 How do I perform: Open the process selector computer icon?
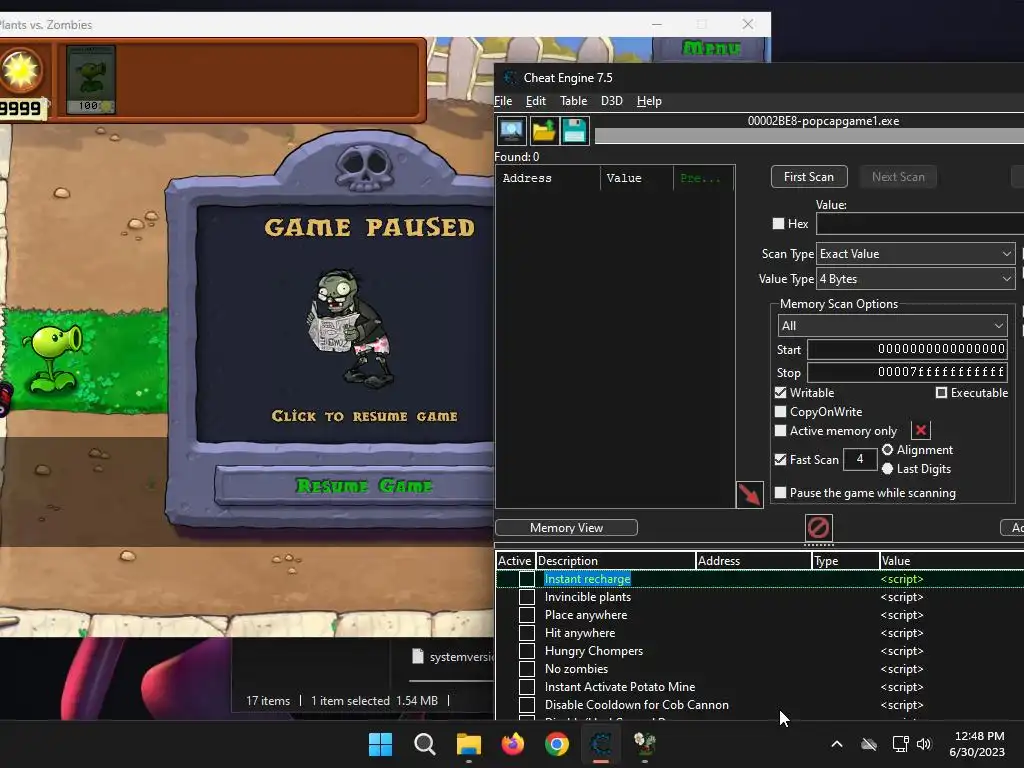click(511, 131)
